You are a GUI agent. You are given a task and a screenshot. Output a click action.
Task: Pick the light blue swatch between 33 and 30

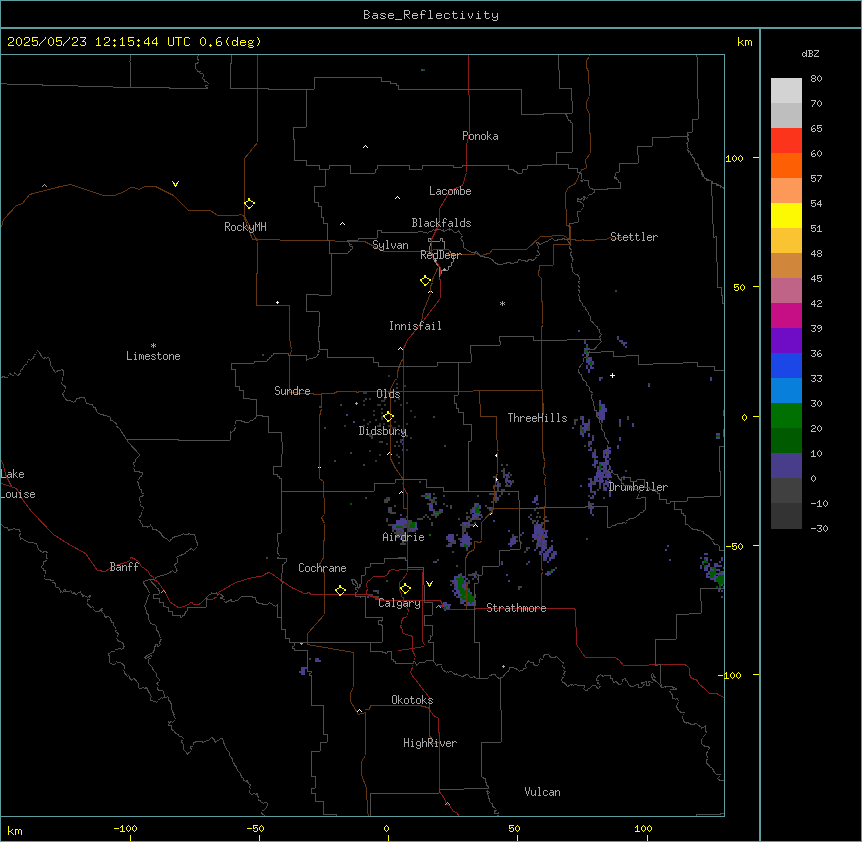[x=786, y=391]
